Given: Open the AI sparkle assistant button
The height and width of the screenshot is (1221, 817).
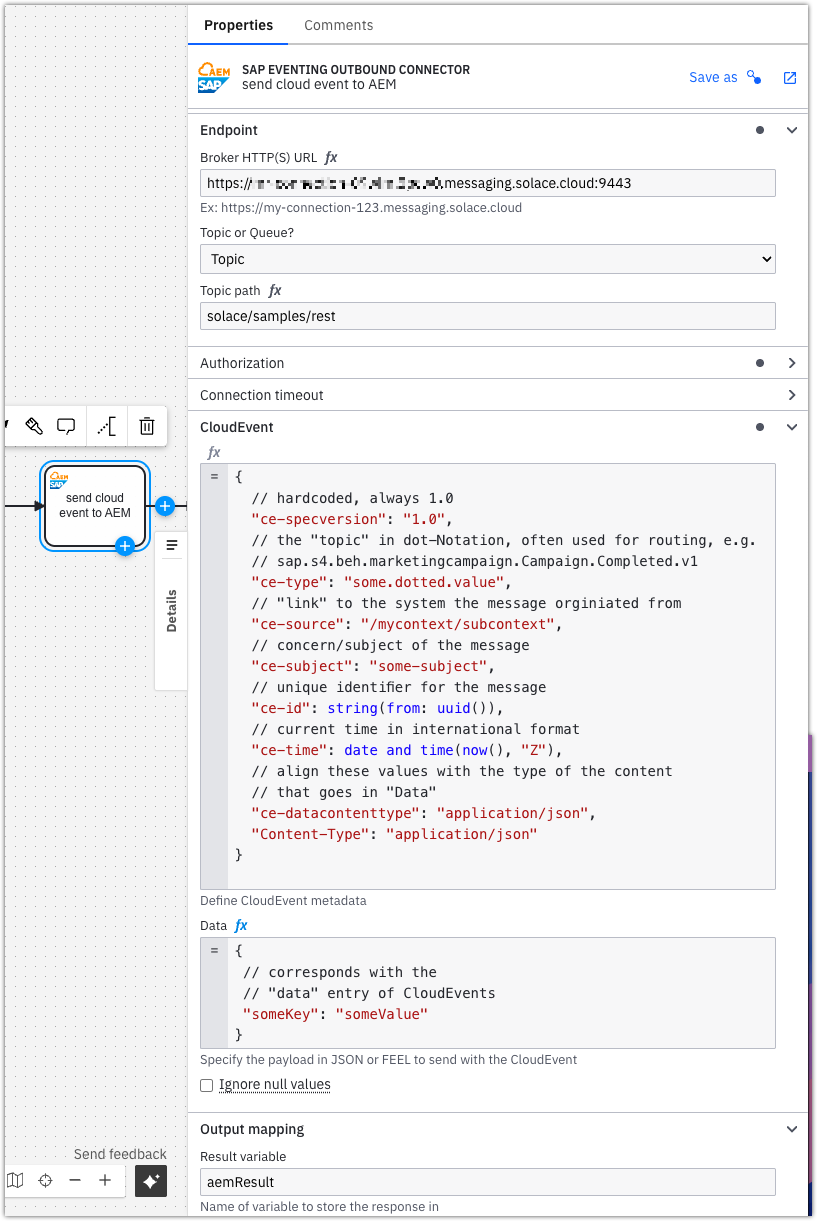Looking at the screenshot, I should click(x=151, y=1181).
